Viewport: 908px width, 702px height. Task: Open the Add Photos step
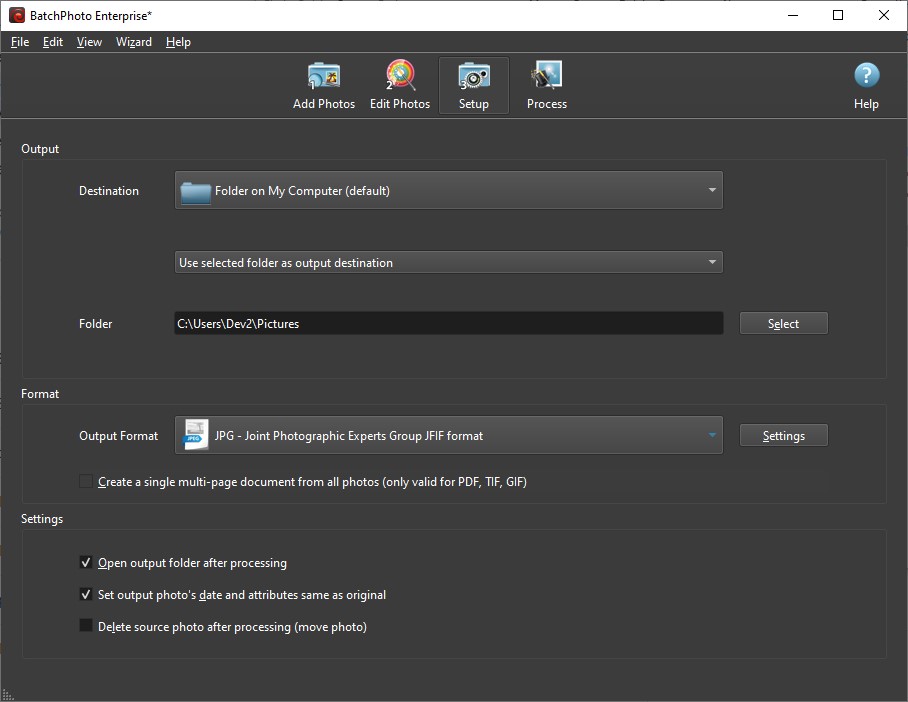pyautogui.click(x=324, y=86)
